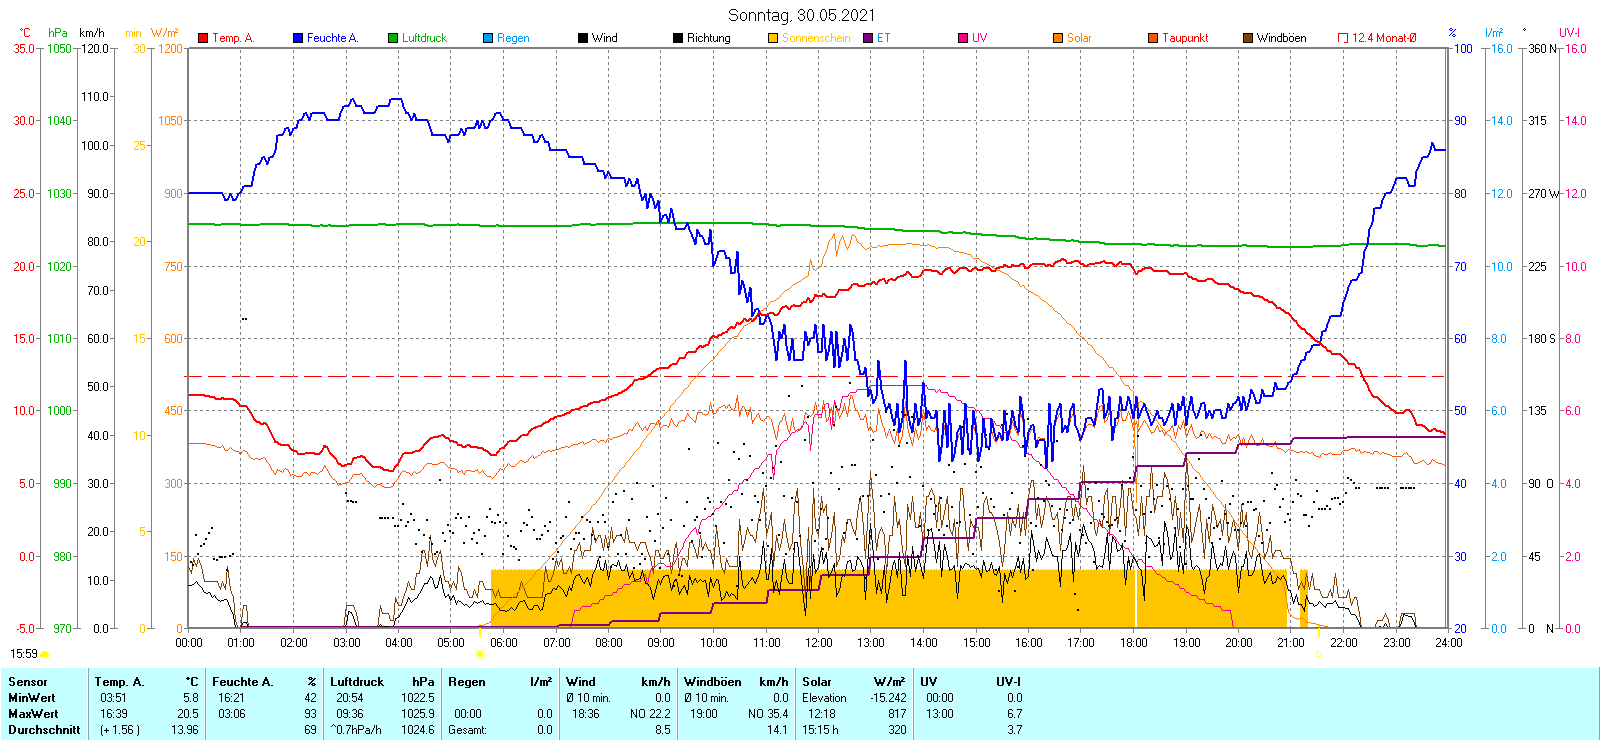This screenshot has height=740, width=1600.
Task: Click the blue Feuchte A. legend swatch
Action: [x=298, y=38]
